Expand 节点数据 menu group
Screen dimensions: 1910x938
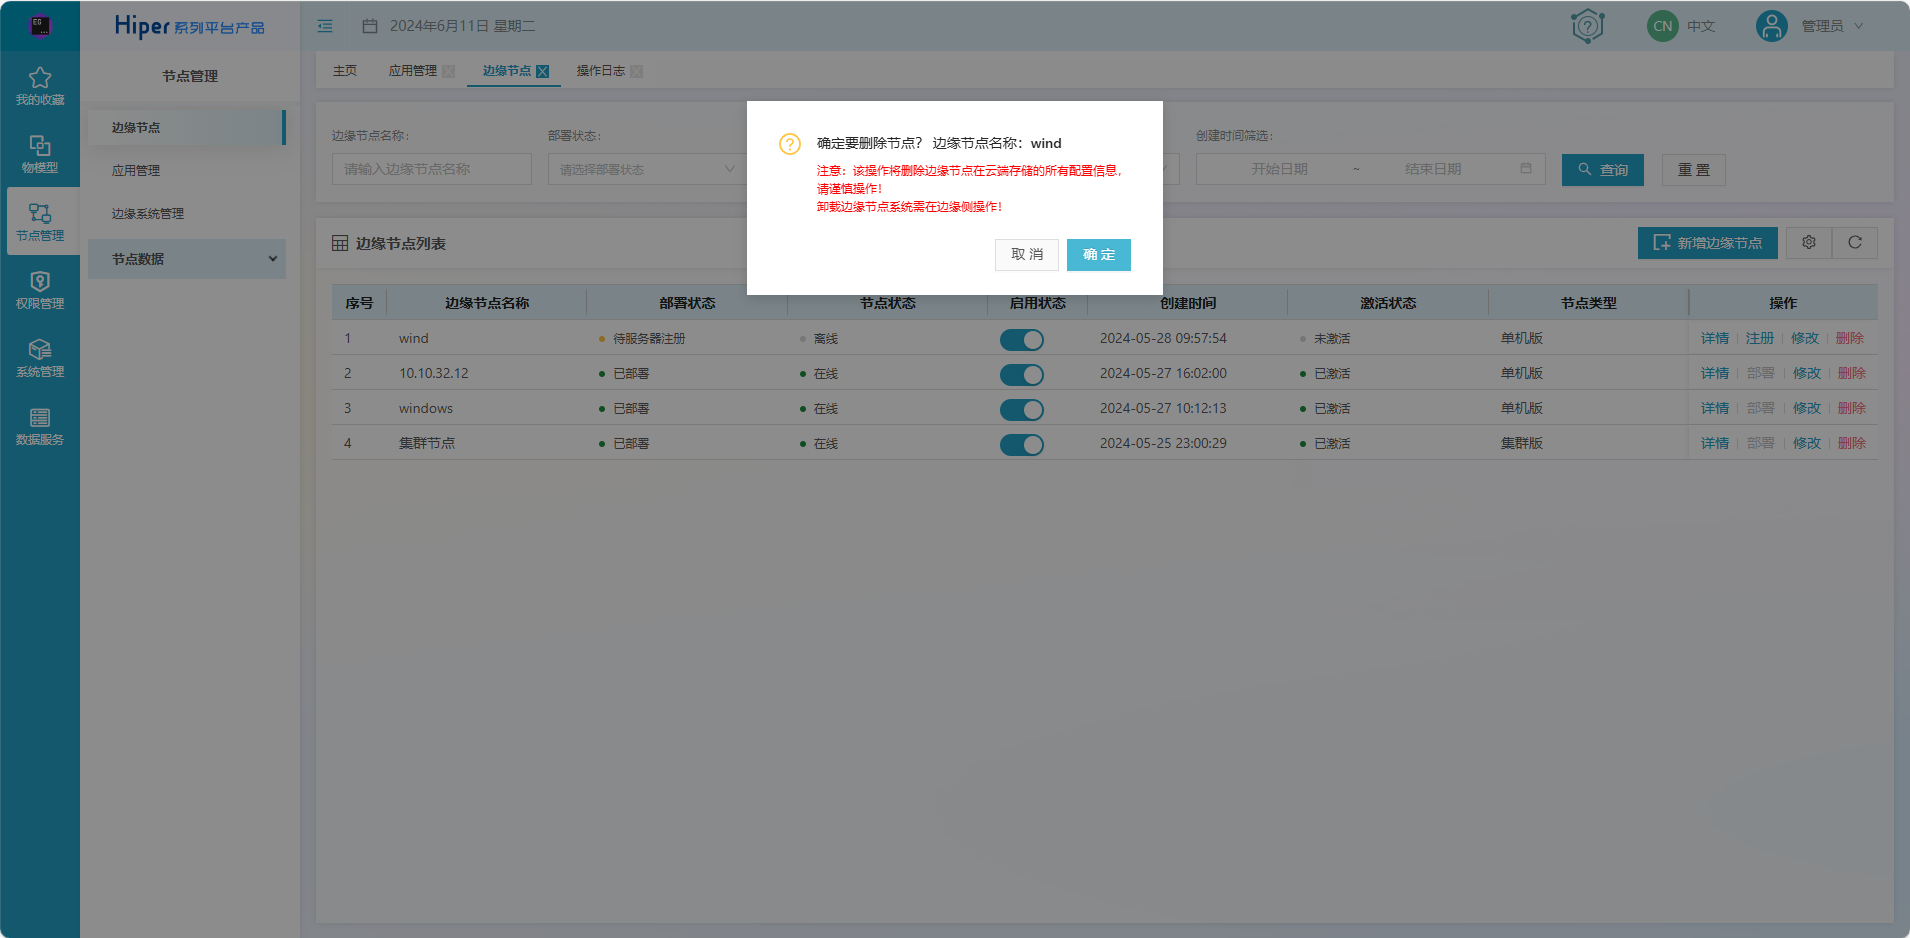(186, 259)
